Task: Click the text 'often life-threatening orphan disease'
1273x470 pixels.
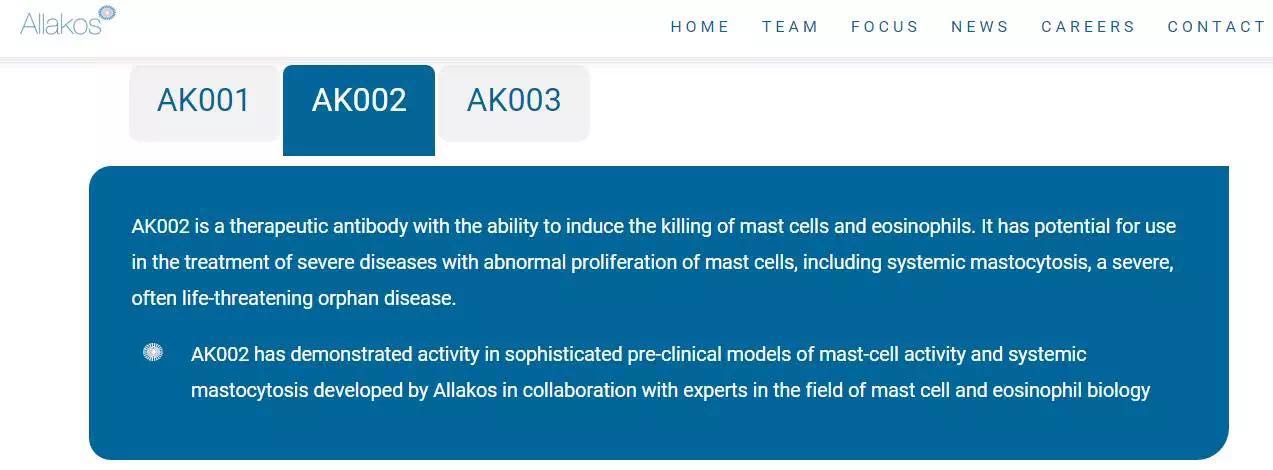Action: click(x=292, y=298)
